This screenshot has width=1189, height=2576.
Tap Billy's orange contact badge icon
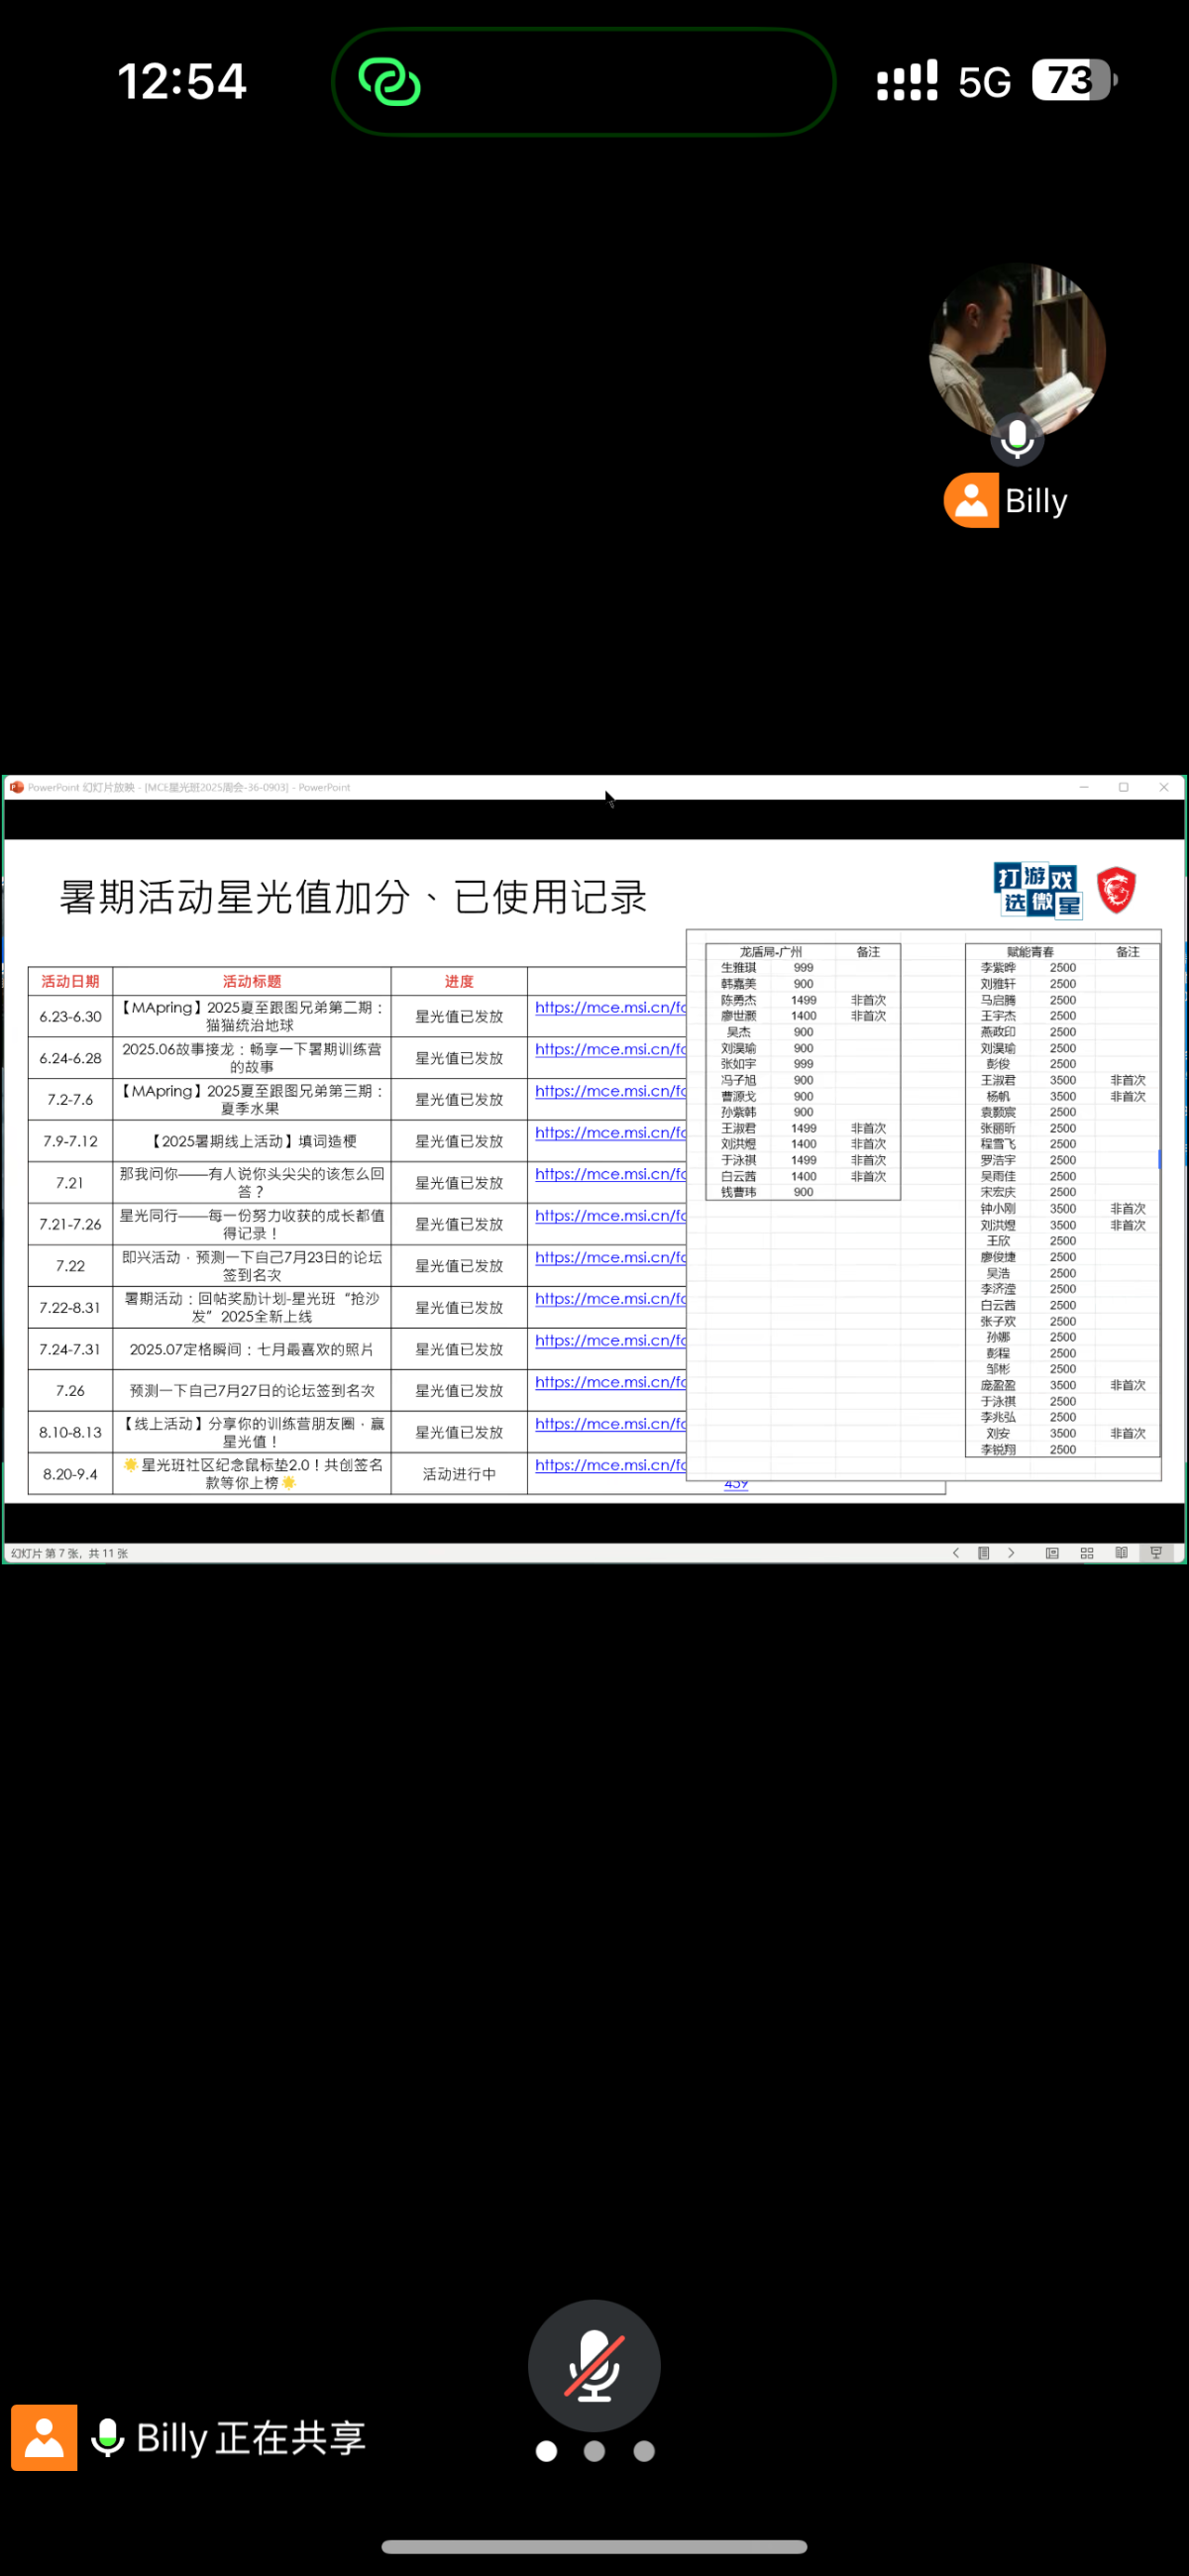tap(970, 500)
